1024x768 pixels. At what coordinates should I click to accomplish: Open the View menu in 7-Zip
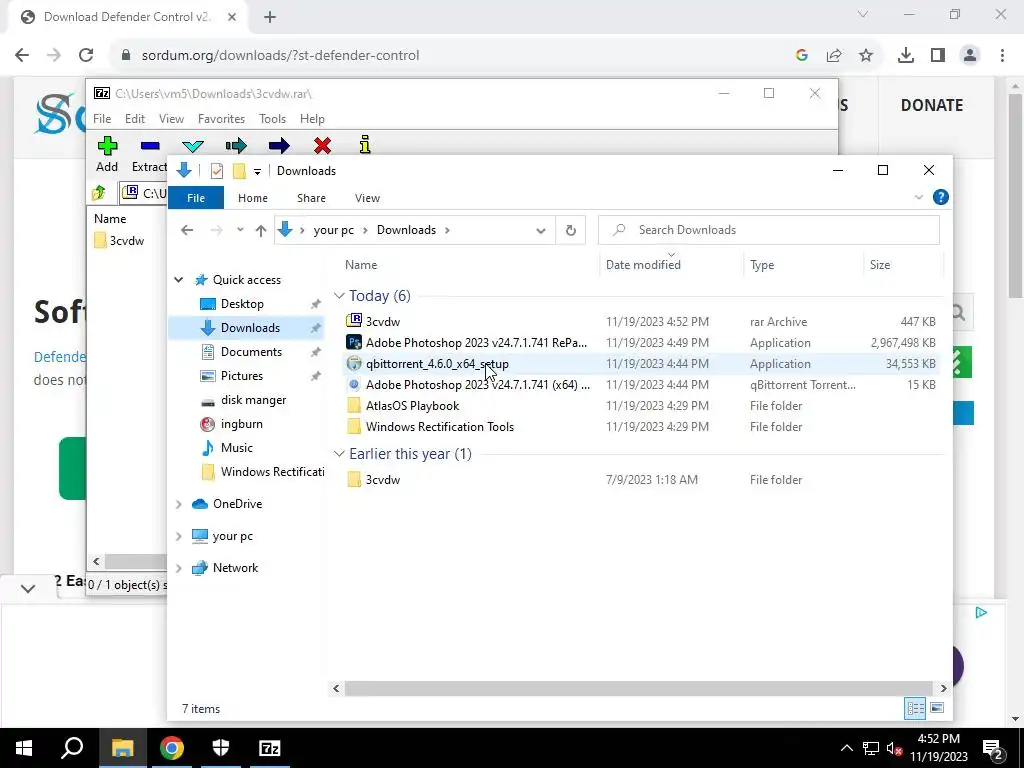pos(171,119)
